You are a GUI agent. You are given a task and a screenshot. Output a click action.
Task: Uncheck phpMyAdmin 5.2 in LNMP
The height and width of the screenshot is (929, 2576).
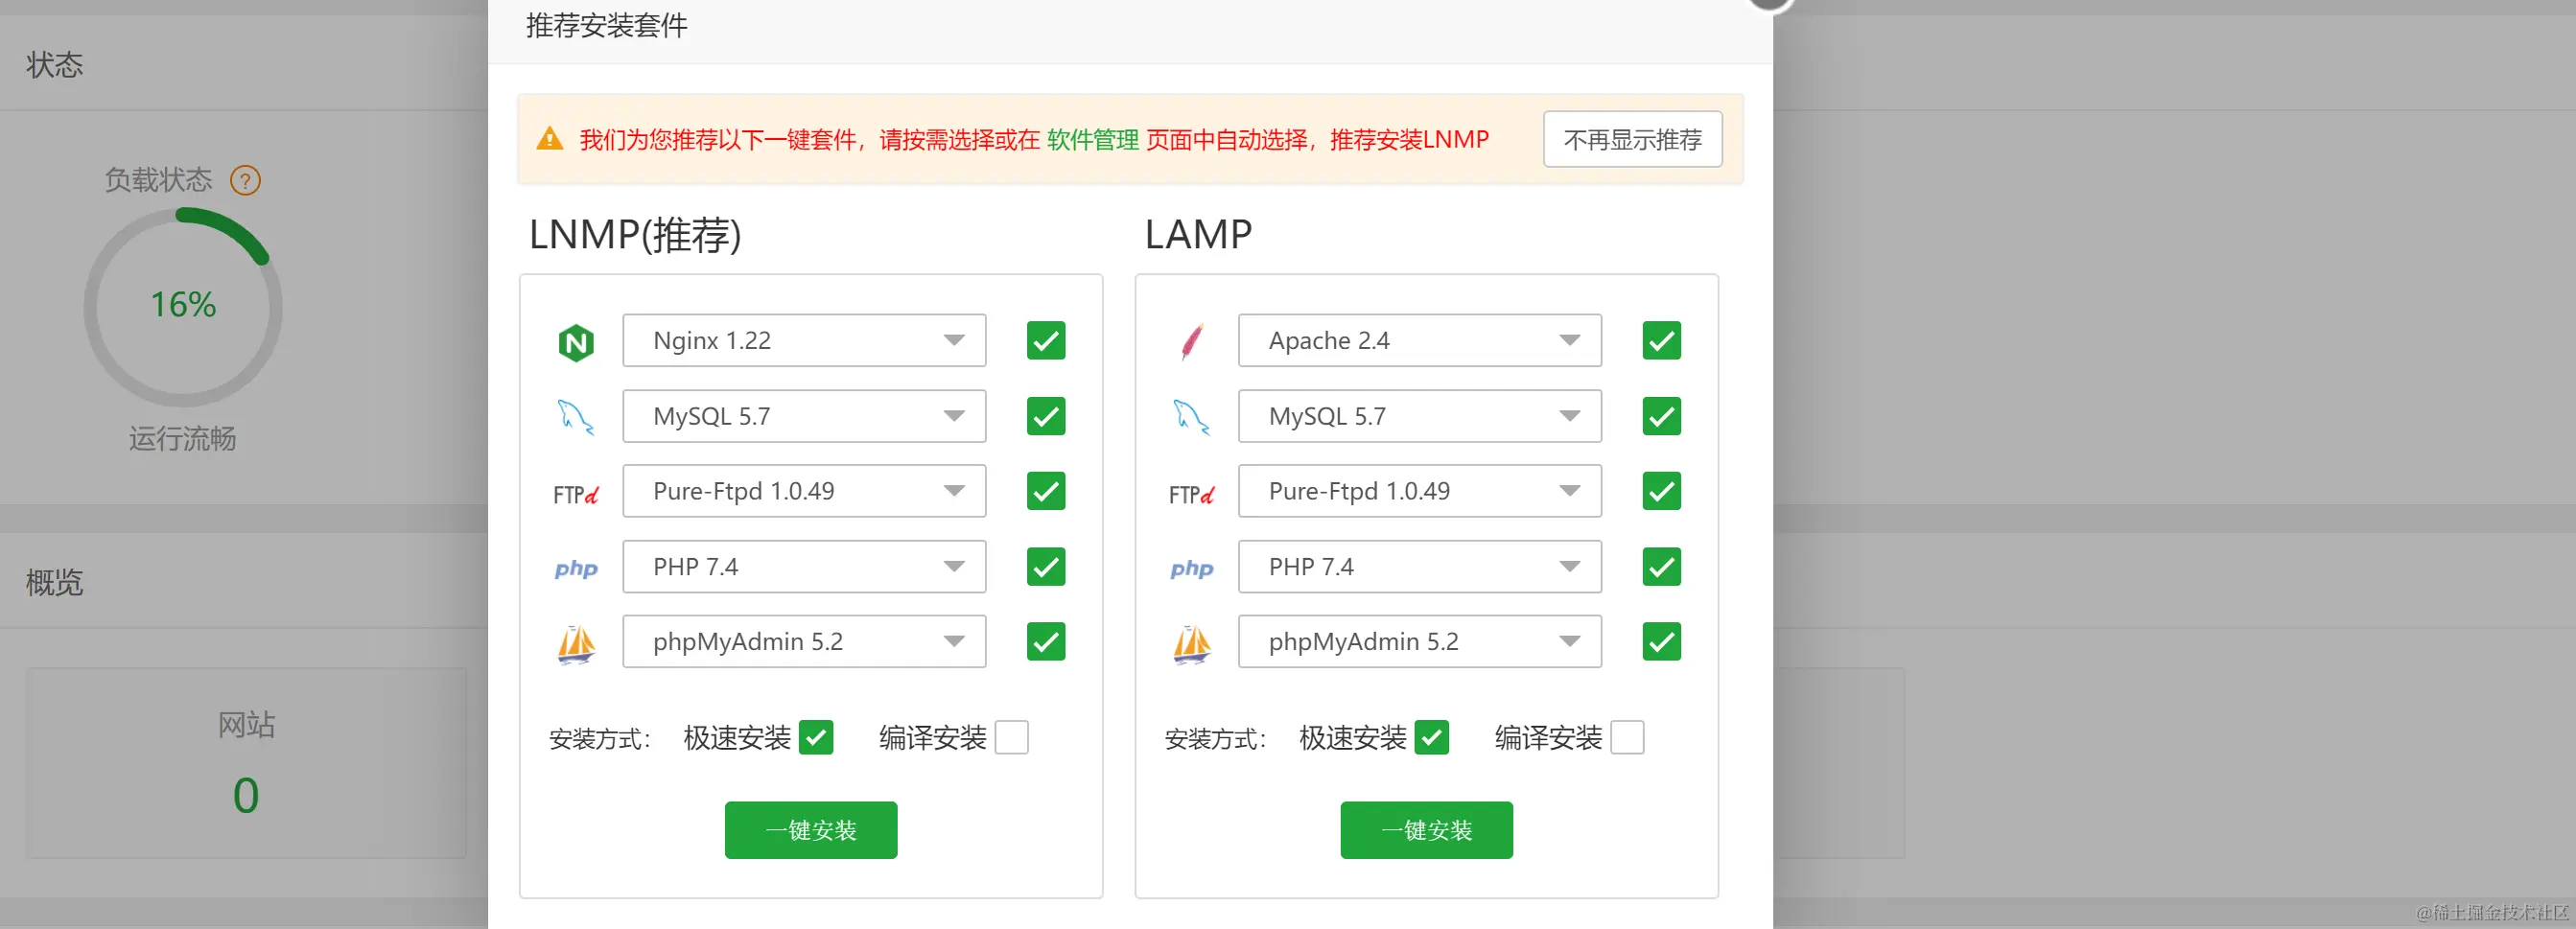(1046, 642)
